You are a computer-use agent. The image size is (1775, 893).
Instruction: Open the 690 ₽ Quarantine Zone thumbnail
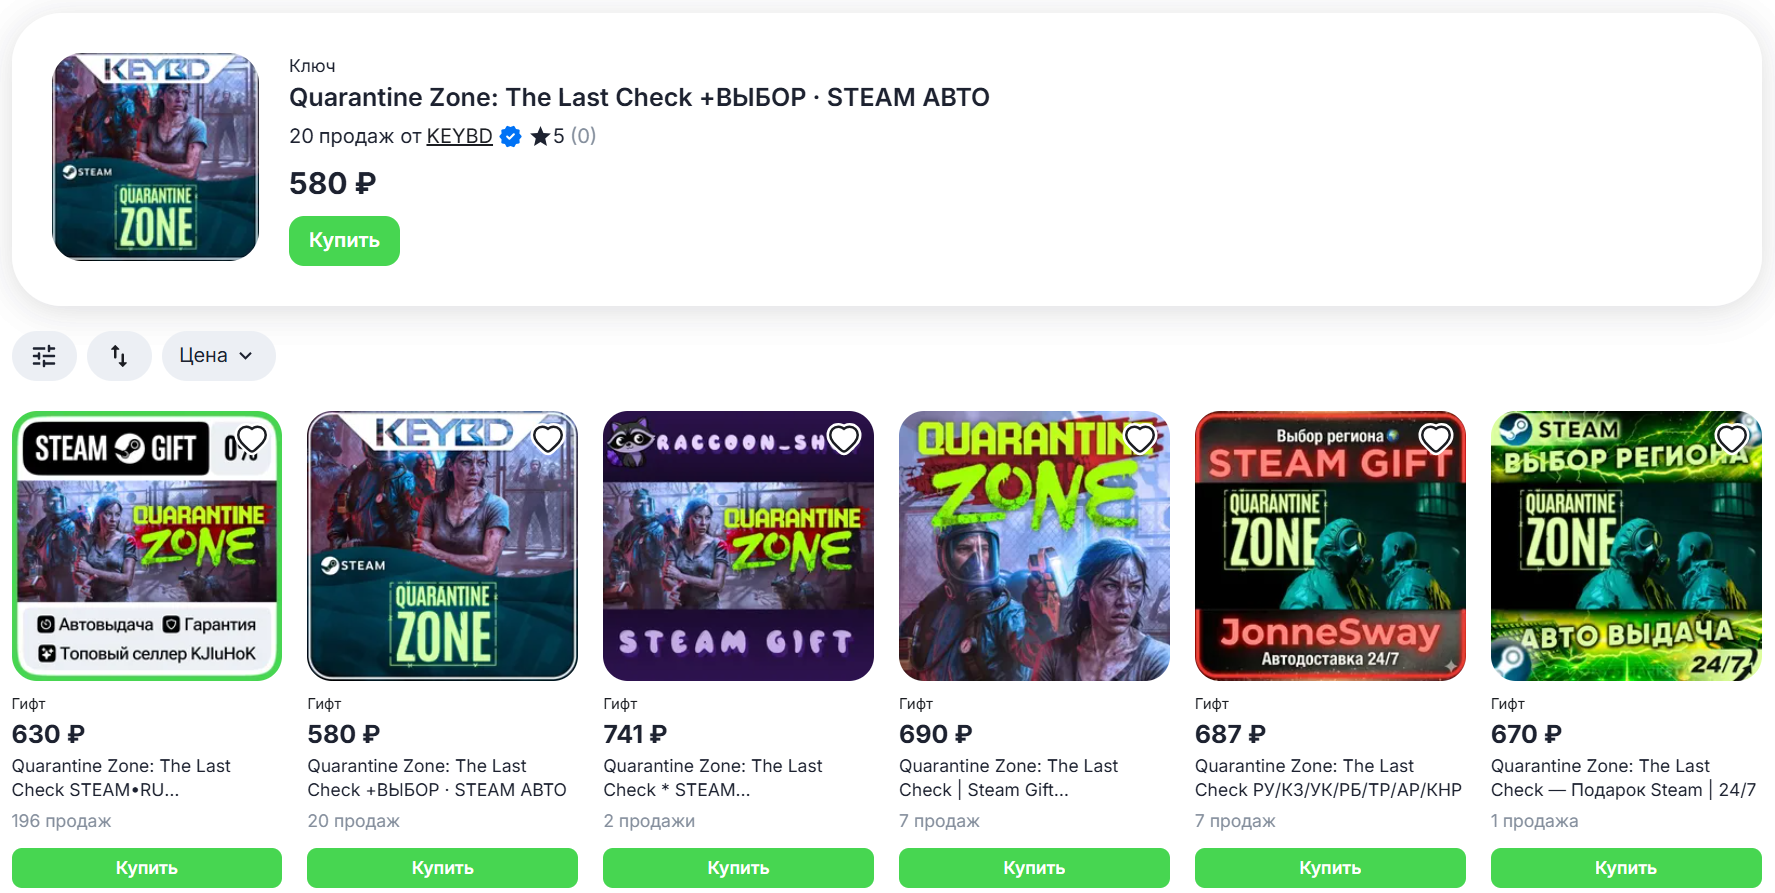pos(1034,546)
